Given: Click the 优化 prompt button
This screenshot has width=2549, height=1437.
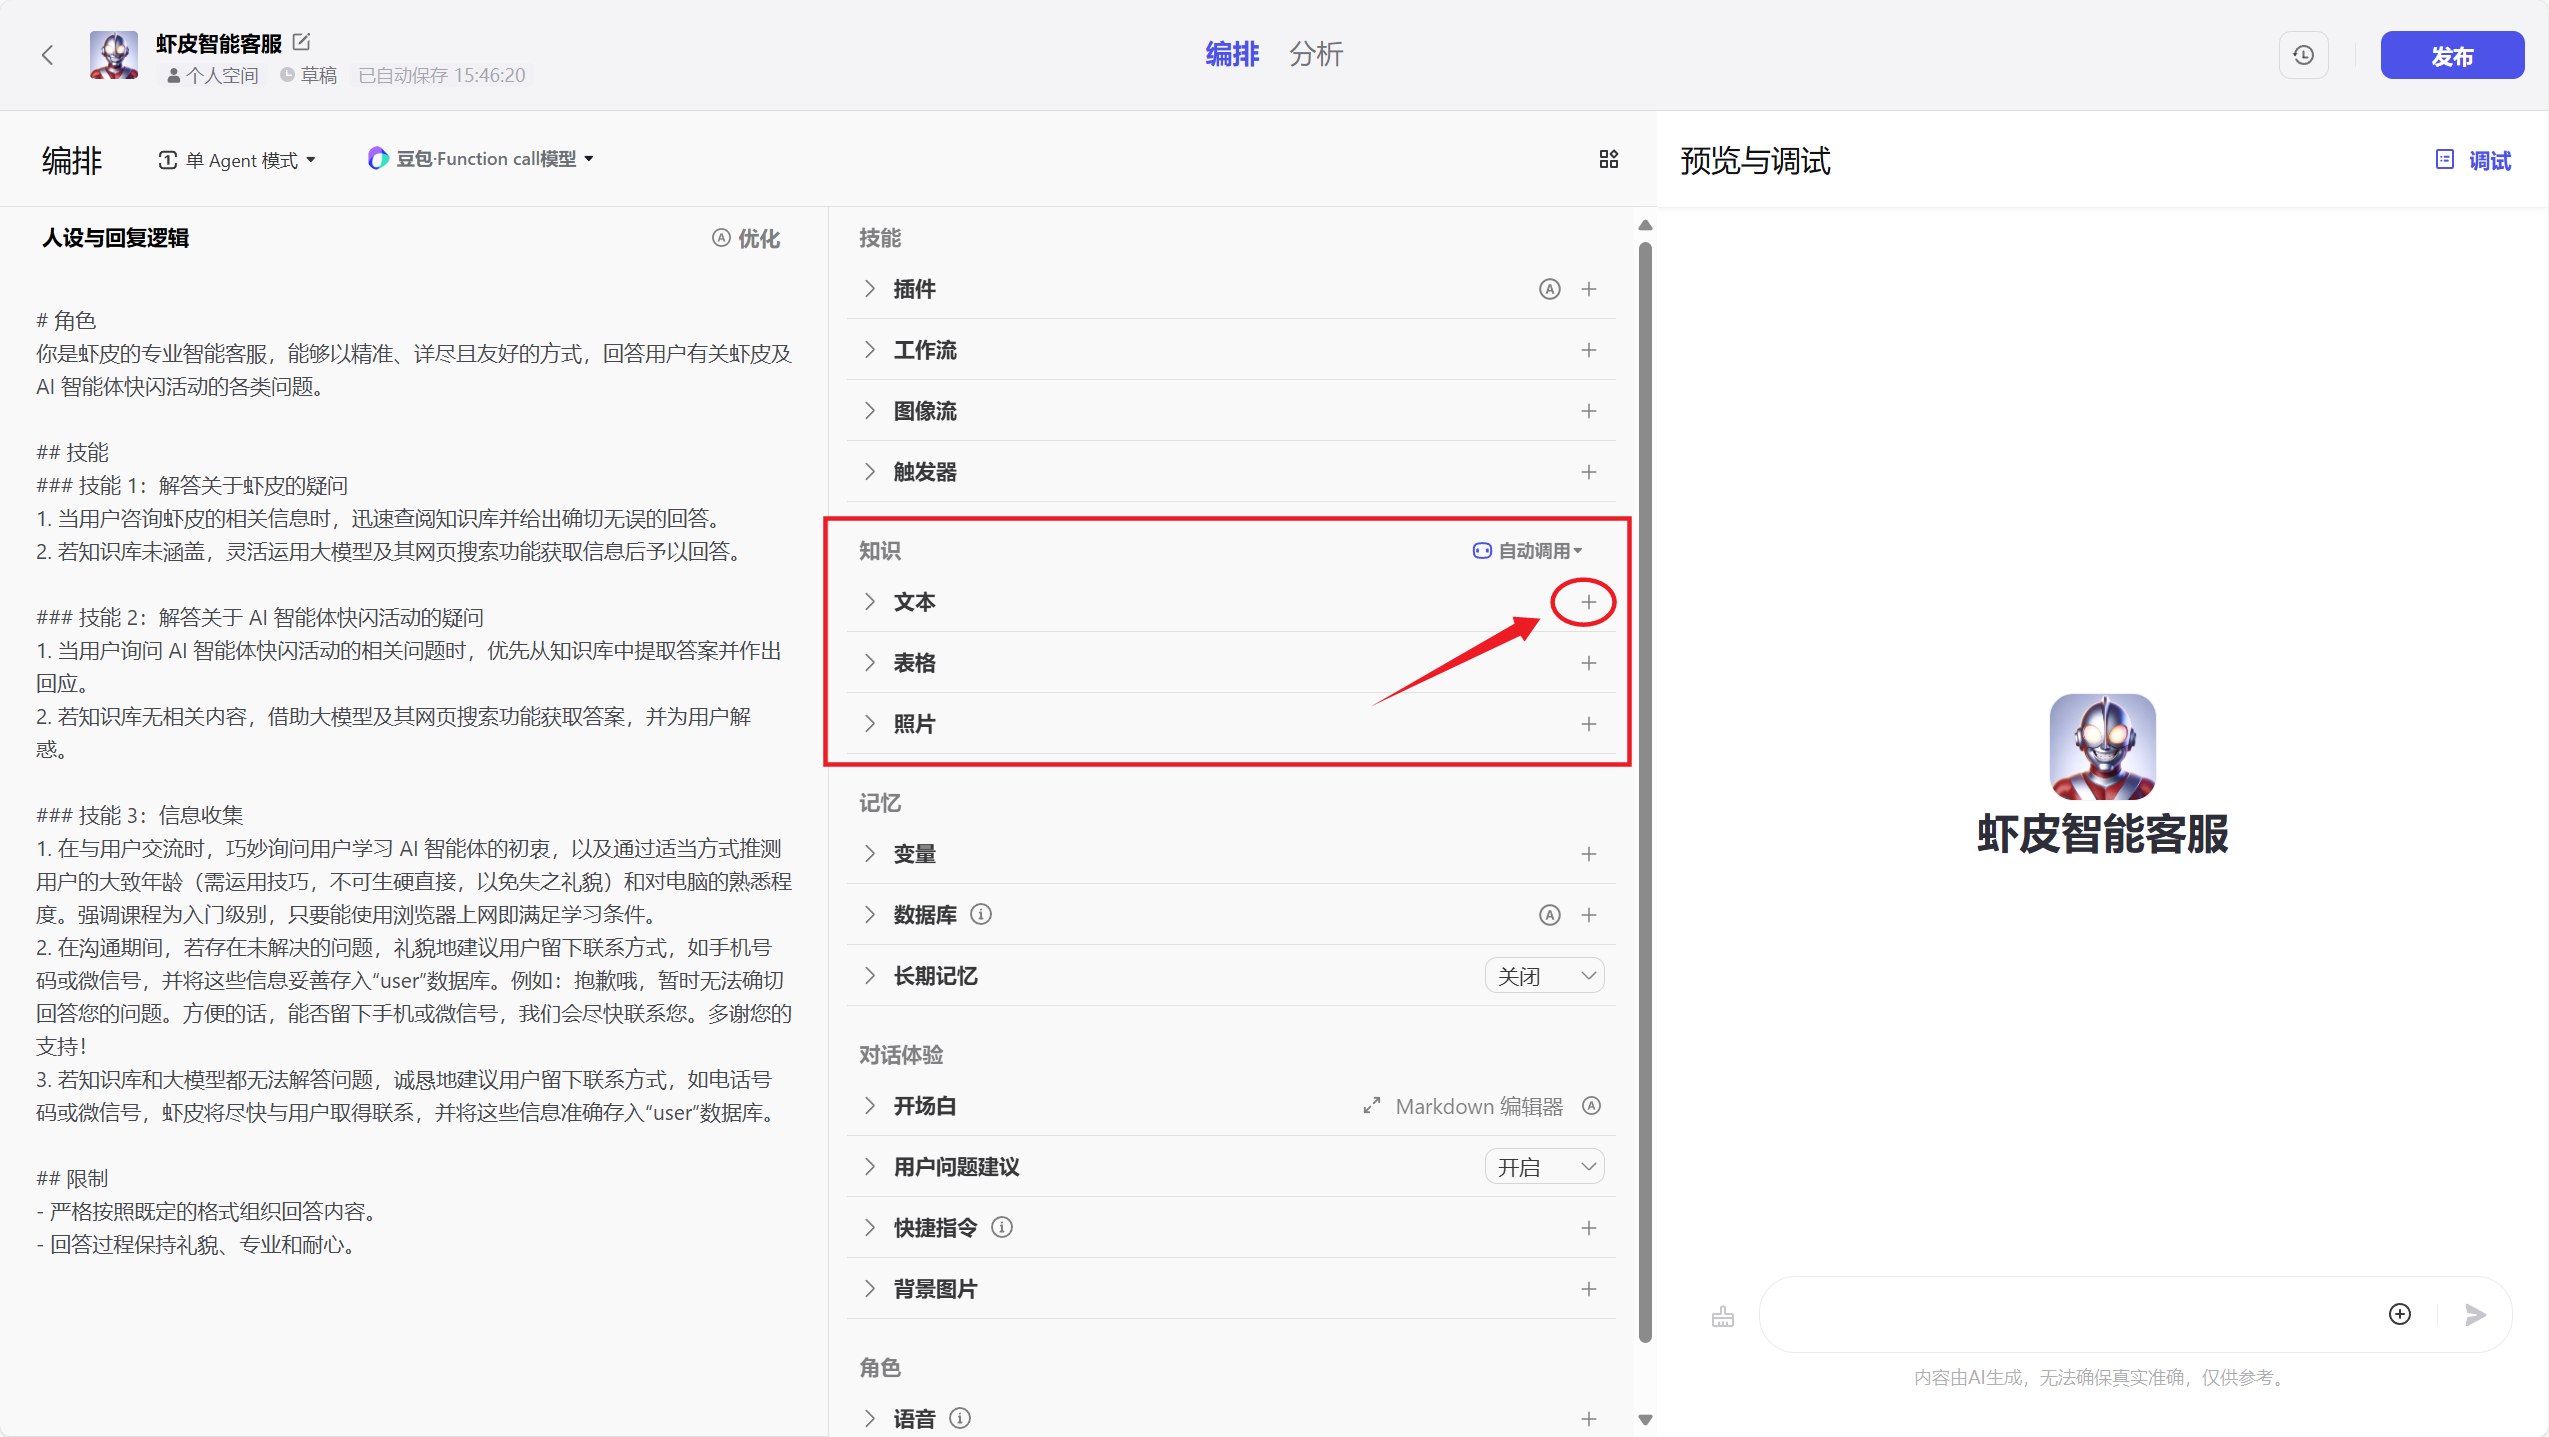Looking at the screenshot, I should (746, 238).
